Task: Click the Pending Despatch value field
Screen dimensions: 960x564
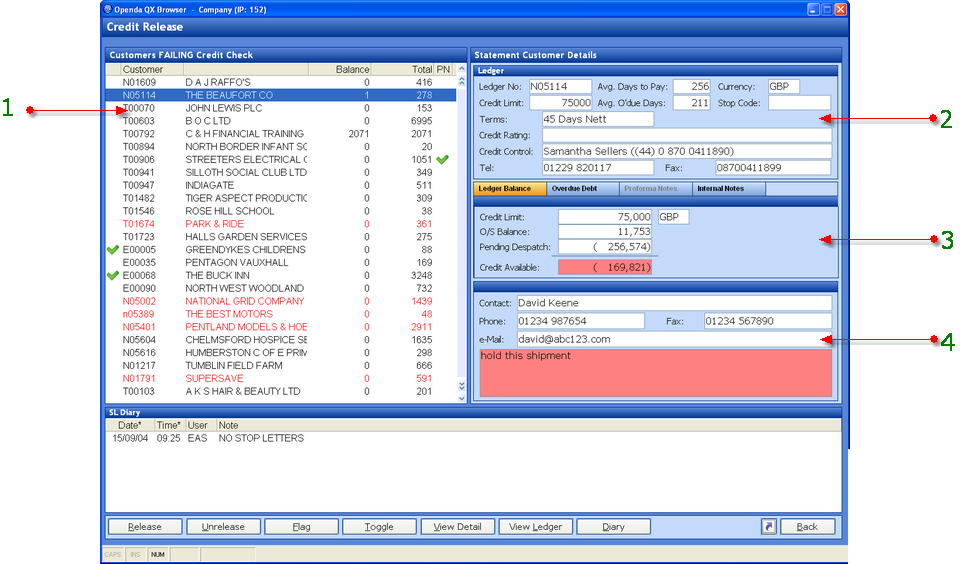Action: pyautogui.click(x=605, y=247)
